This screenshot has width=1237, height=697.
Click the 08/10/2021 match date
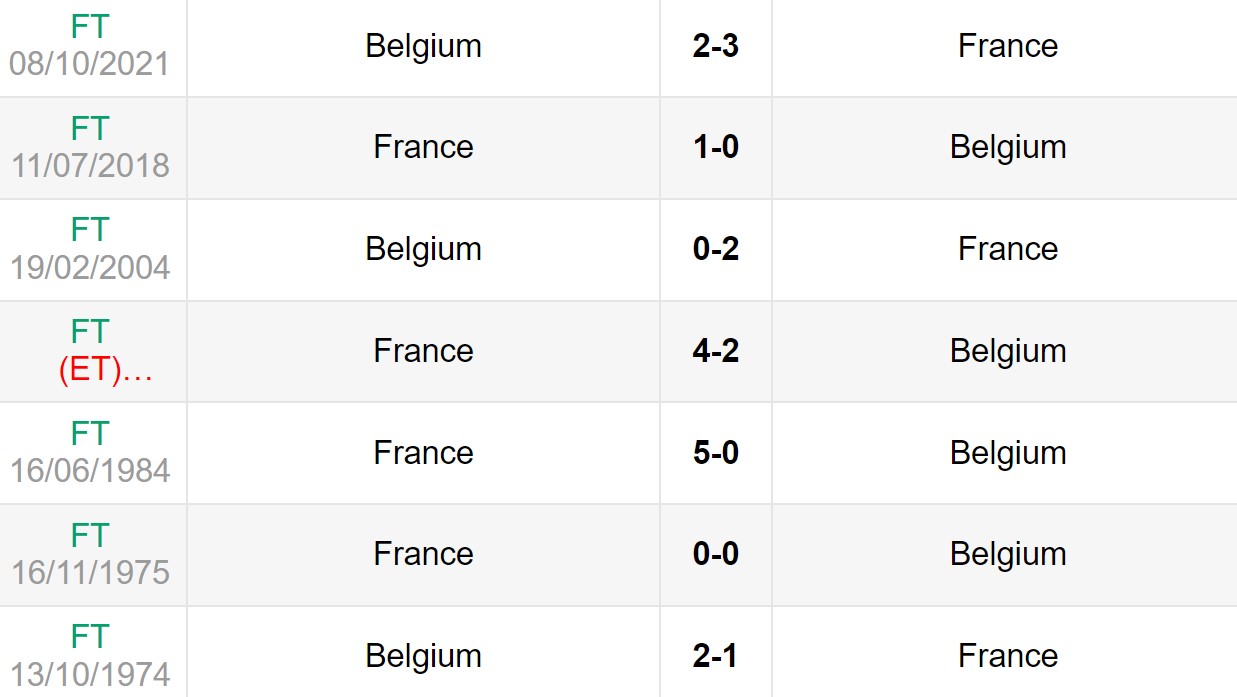point(90,64)
